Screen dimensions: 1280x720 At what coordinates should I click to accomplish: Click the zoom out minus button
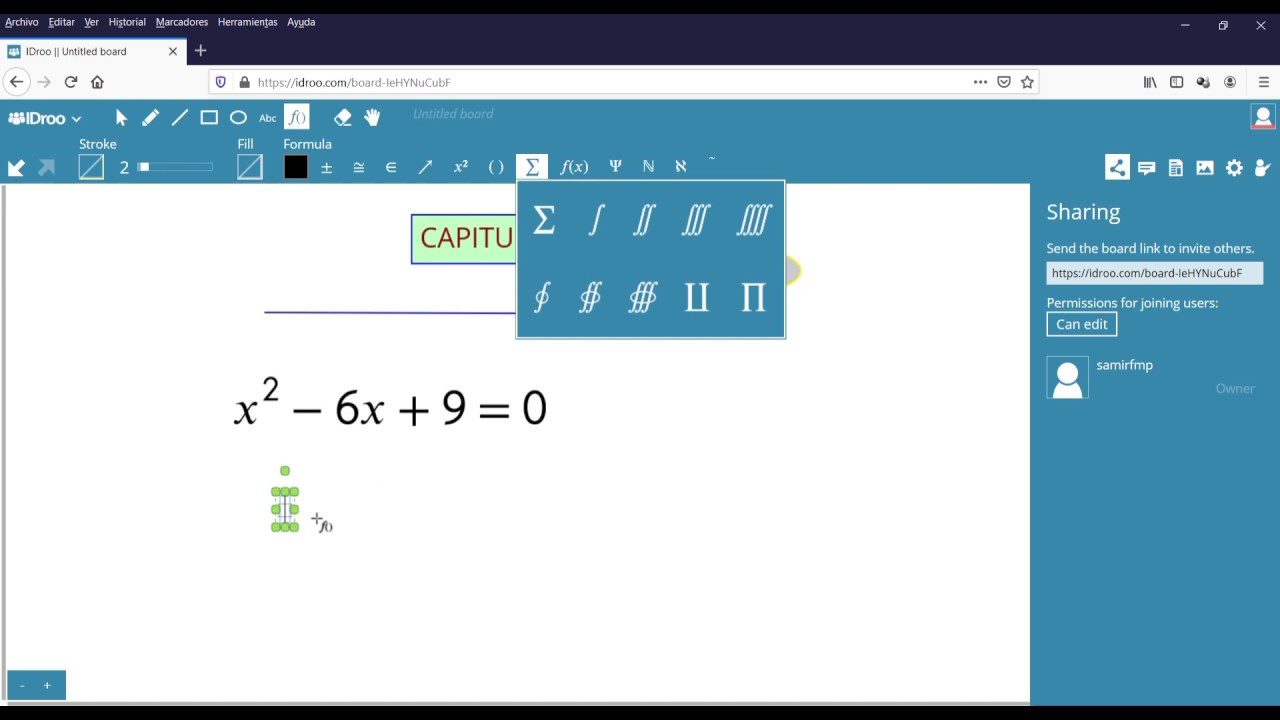[22, 685]
